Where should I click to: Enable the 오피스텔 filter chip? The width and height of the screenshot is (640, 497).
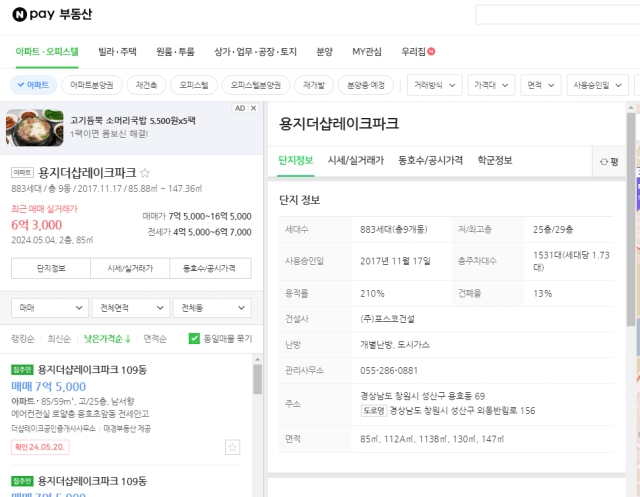coord(194,85)
